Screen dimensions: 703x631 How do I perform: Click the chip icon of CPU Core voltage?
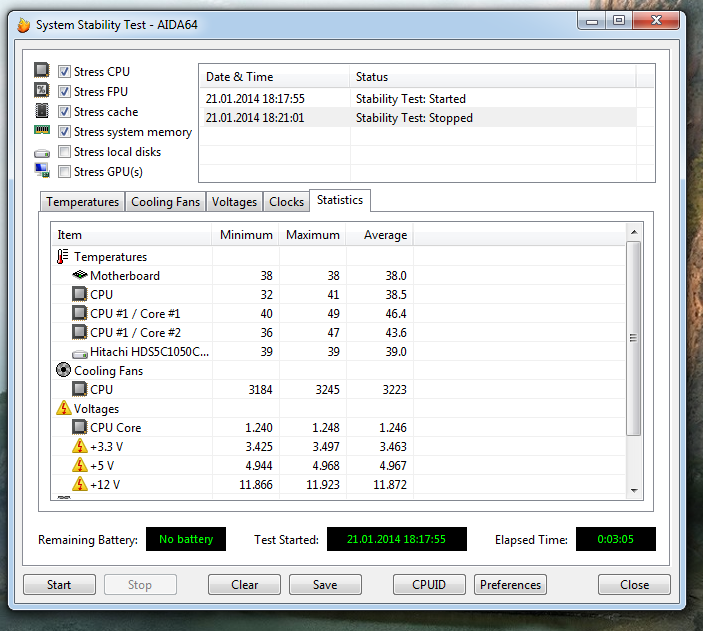[x=79, y=427]
